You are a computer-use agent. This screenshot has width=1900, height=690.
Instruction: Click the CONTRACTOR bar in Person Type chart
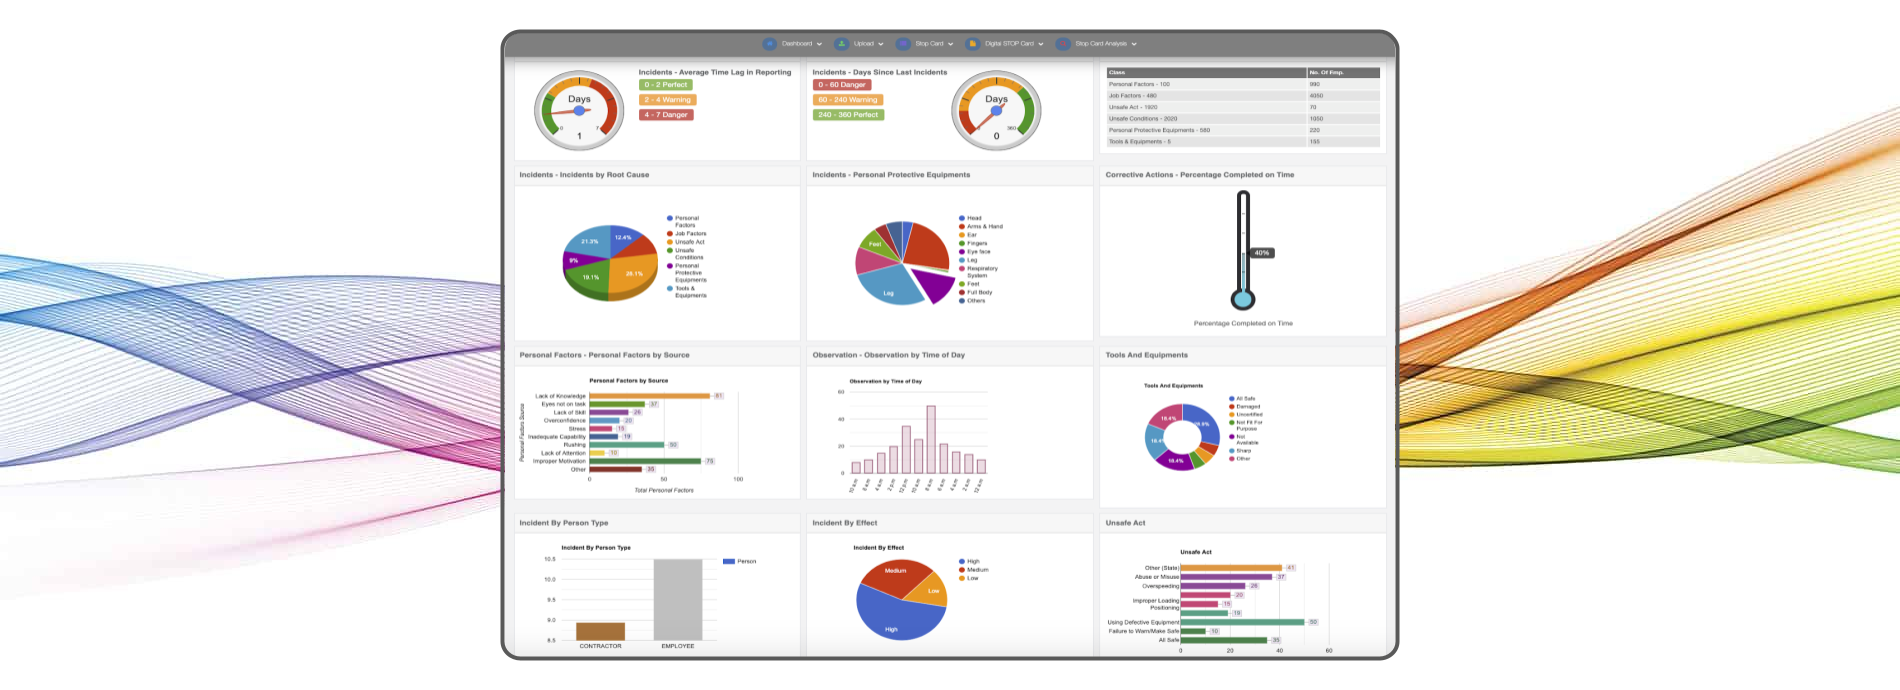601,632
